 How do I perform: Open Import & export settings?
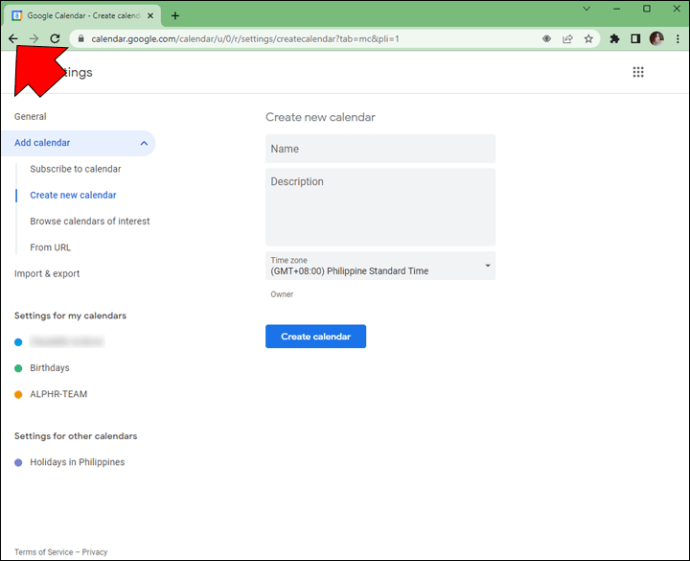coord(47,273)
